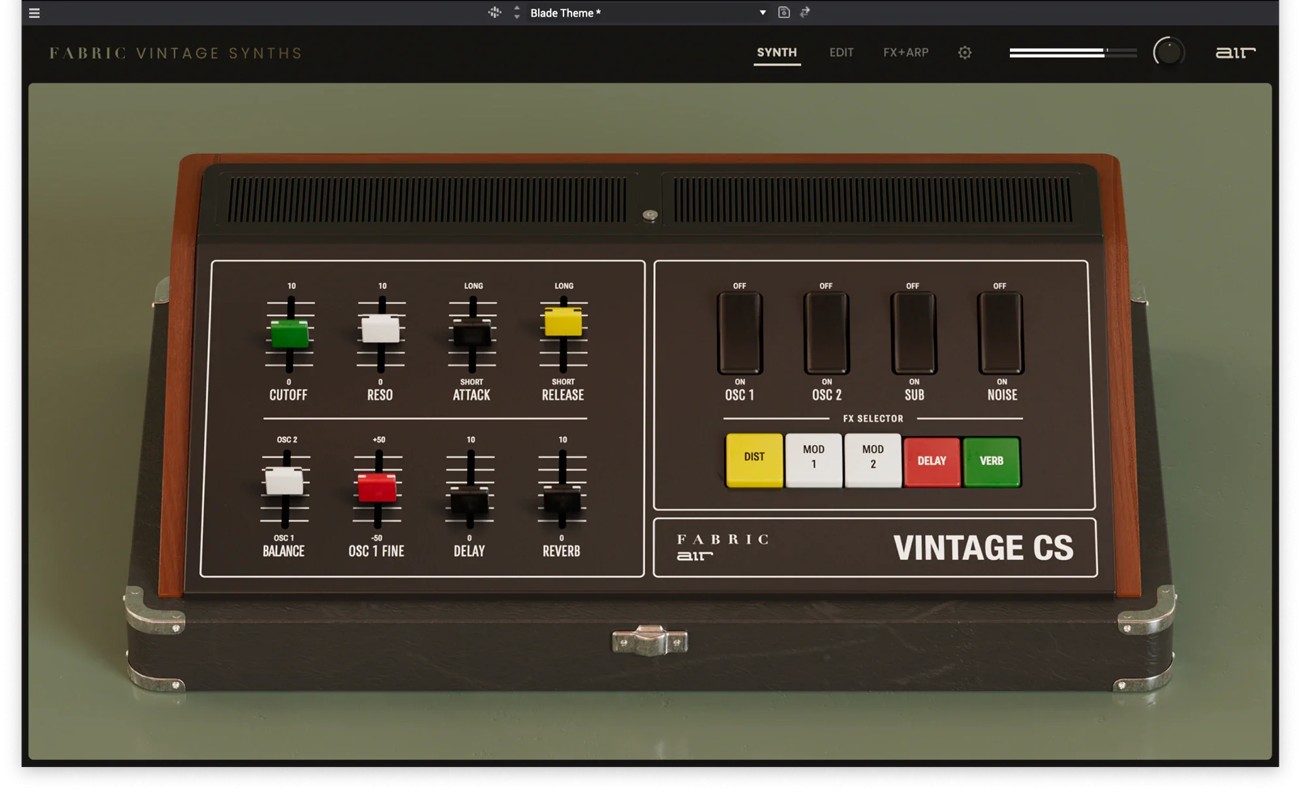The image size is (1300, 792).
Task: Select the MOD 2 effect button
Action: coord(873,460)
